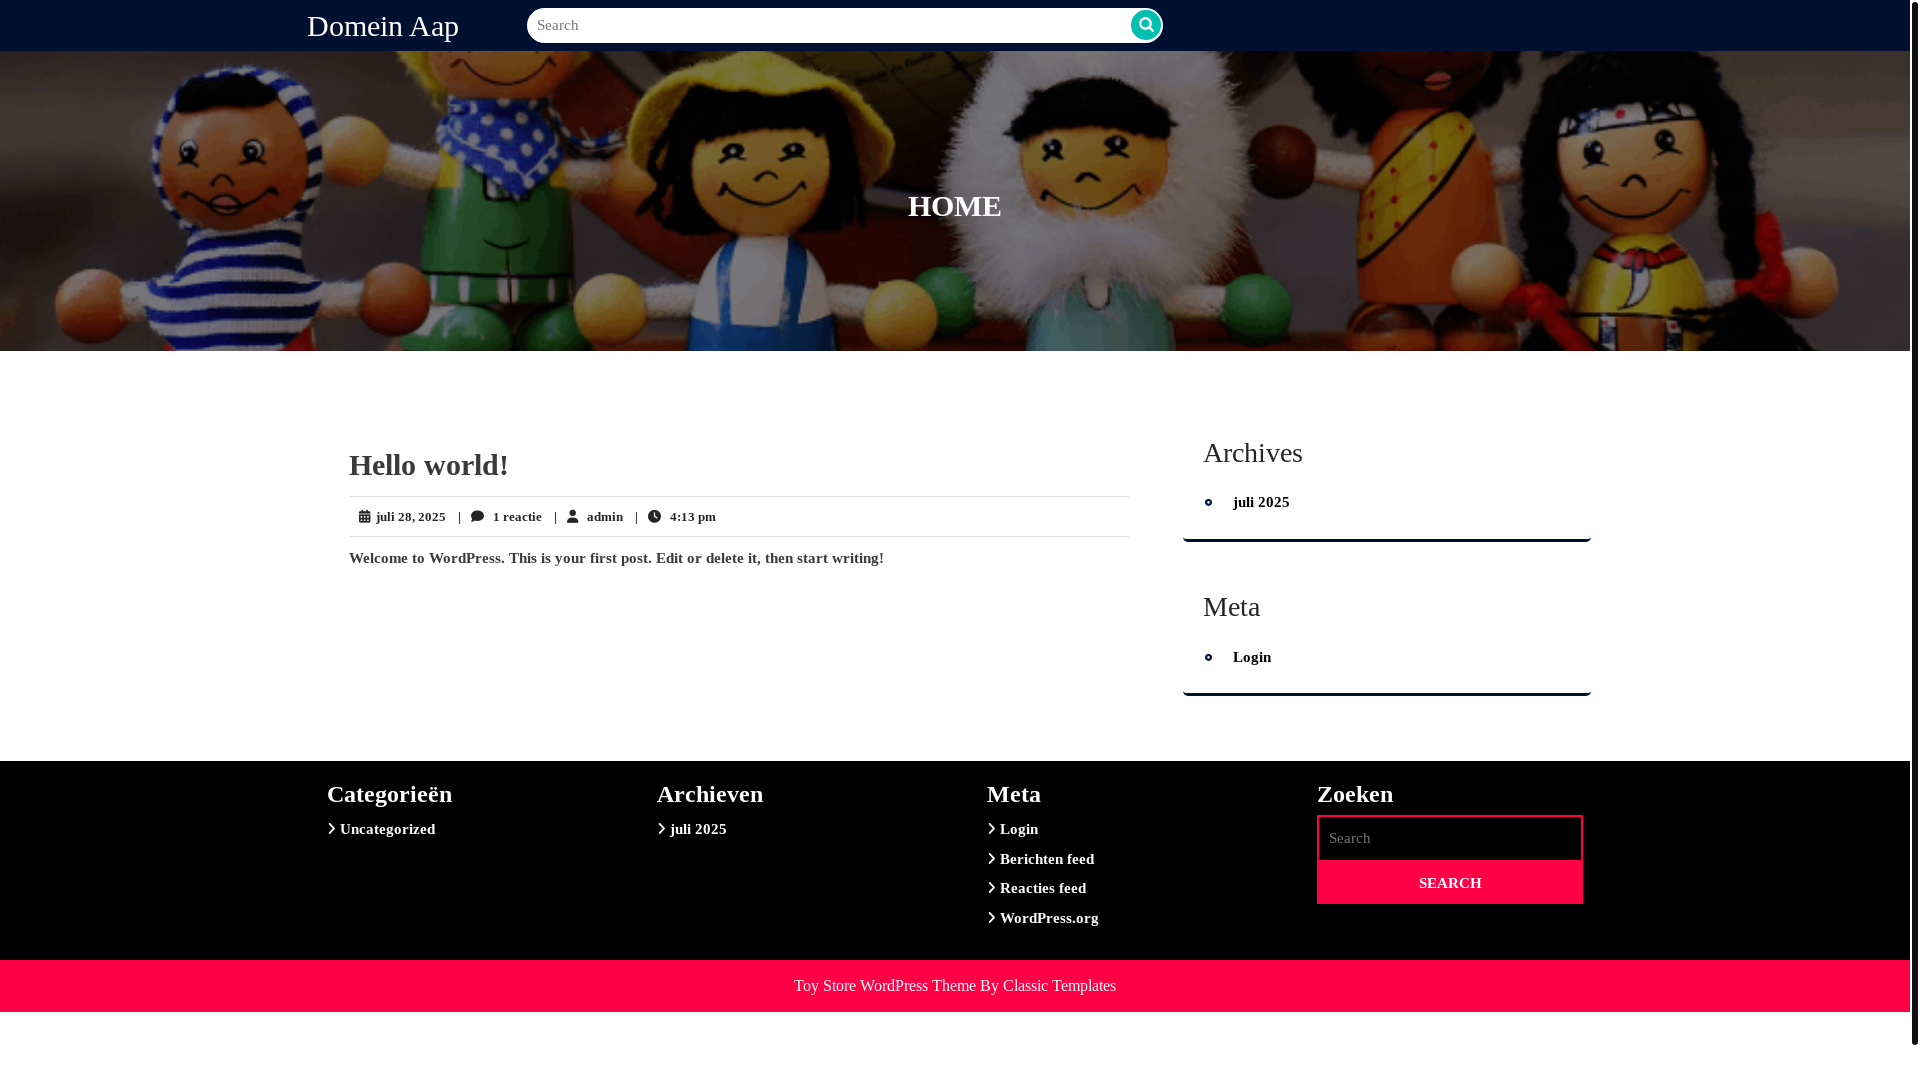Viewport: 1920px width, 1080px height.
Task: Open Login link under footer Meta
Action: pyautogui.click(x=1019, y=829)
